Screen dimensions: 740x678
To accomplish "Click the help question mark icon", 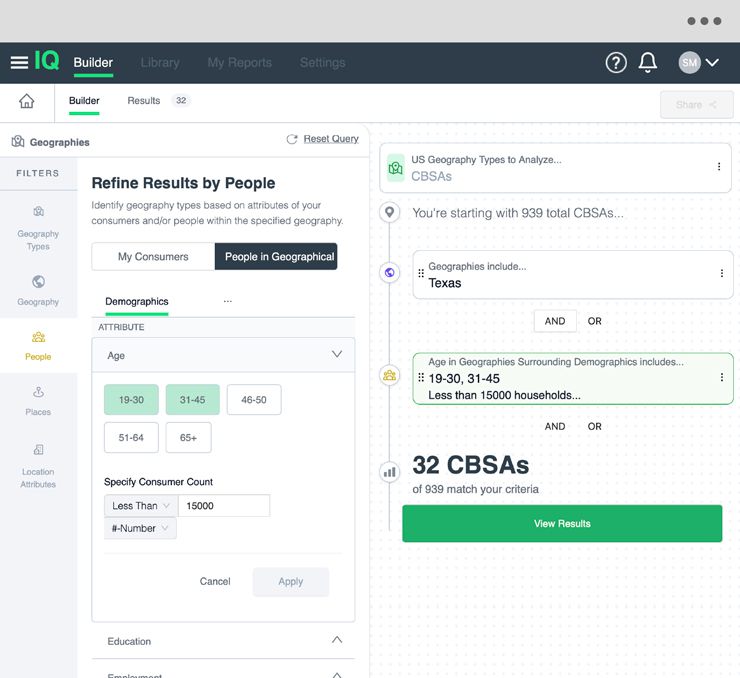I will click(616, 62).
